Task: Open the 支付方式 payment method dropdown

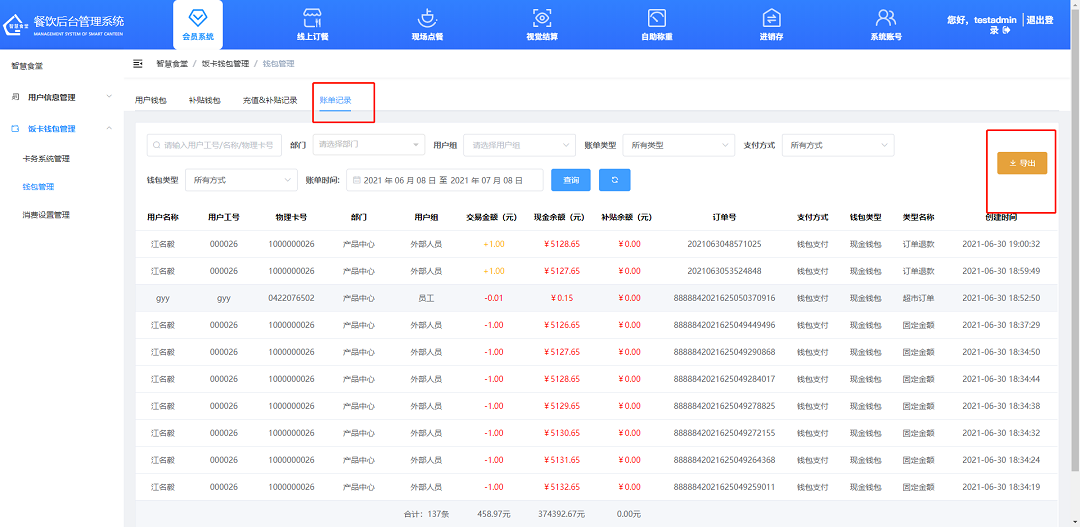Action: point(837,145)
